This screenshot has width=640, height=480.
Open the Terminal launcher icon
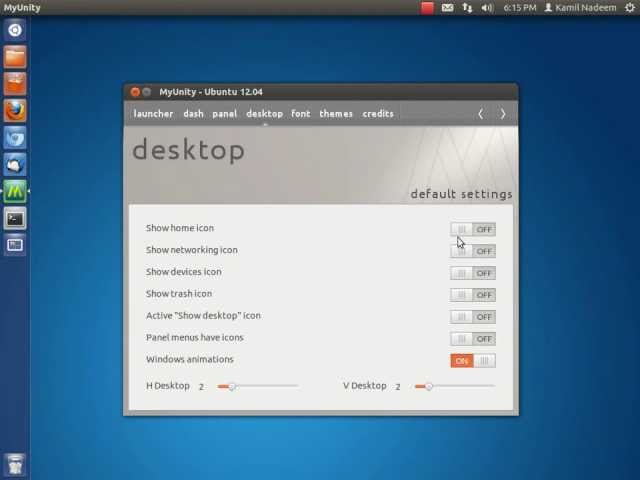click(x=15, y=218)
